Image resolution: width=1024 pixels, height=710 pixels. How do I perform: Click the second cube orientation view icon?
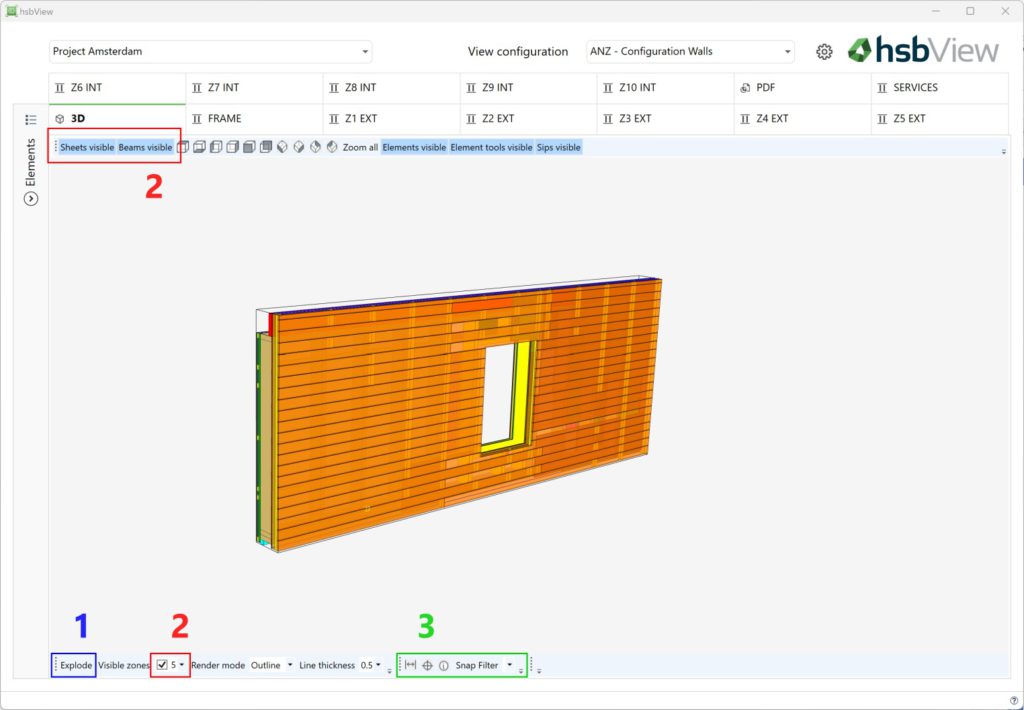click(x=199, y=147)
